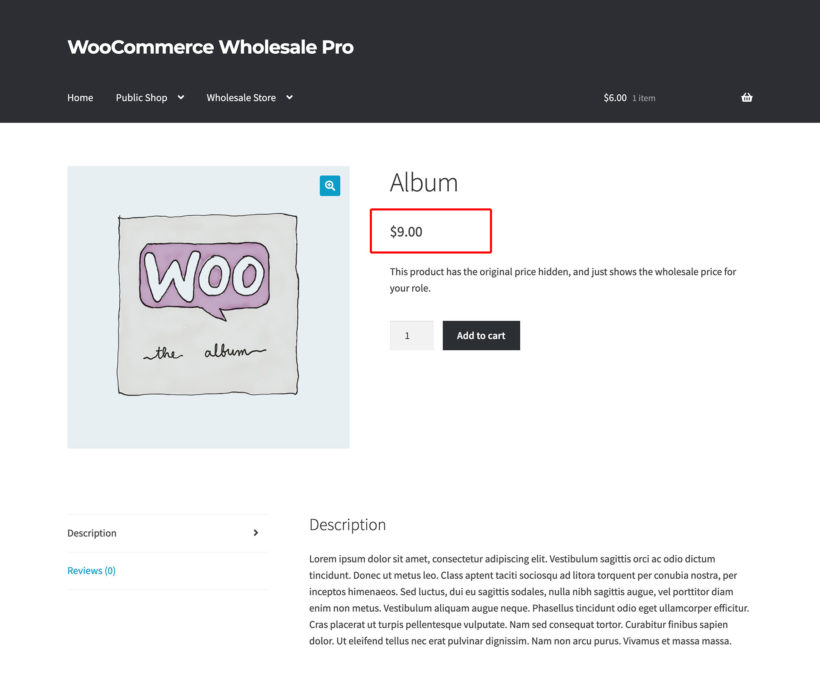
Task: Expand the Wholesale Store dropdown arrow
Action: [x=288, y=97]
